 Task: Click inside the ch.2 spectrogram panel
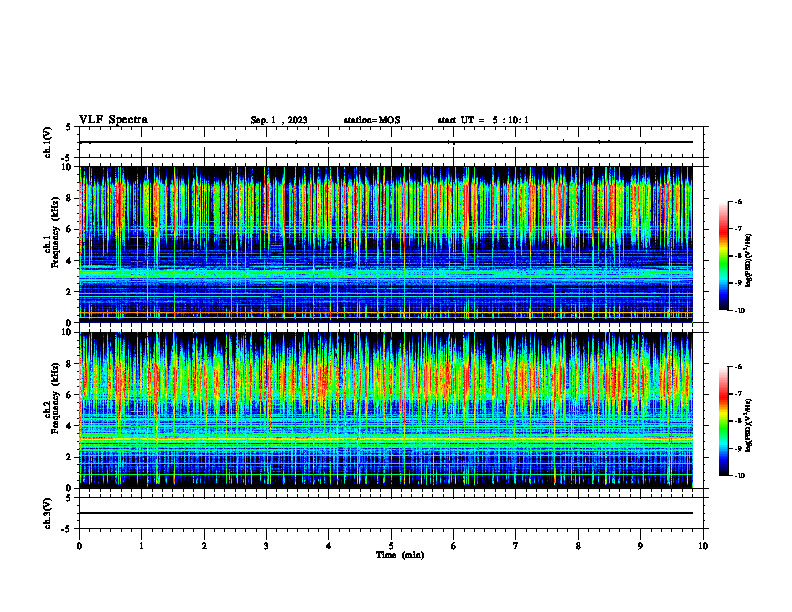(x=386, y=410)
